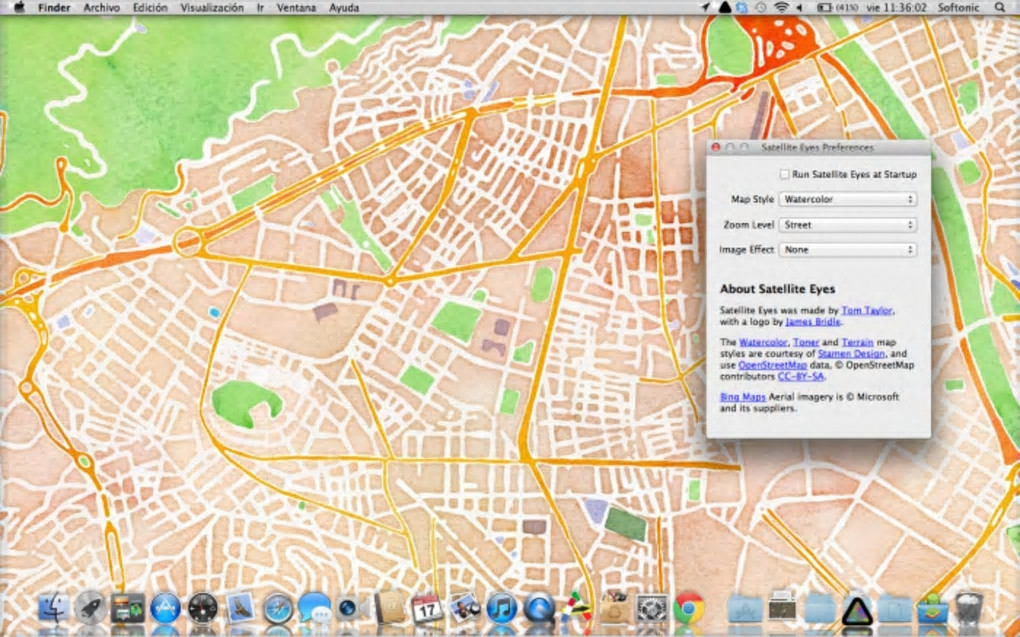Open Finder from the Dock
The image size is (1020, 637).
pyautogui.click(x=53, y=607)
